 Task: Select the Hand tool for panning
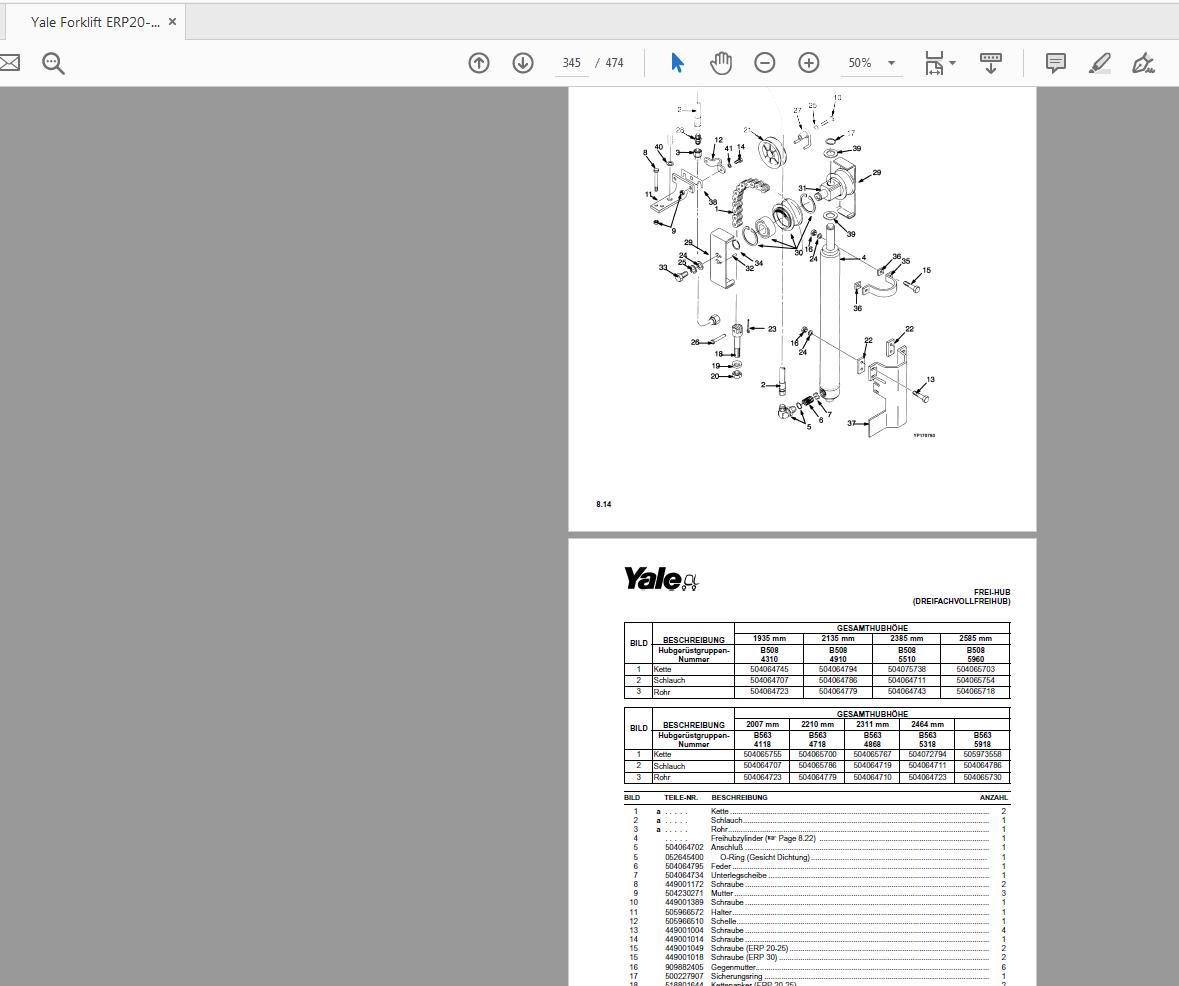(720, 62)
